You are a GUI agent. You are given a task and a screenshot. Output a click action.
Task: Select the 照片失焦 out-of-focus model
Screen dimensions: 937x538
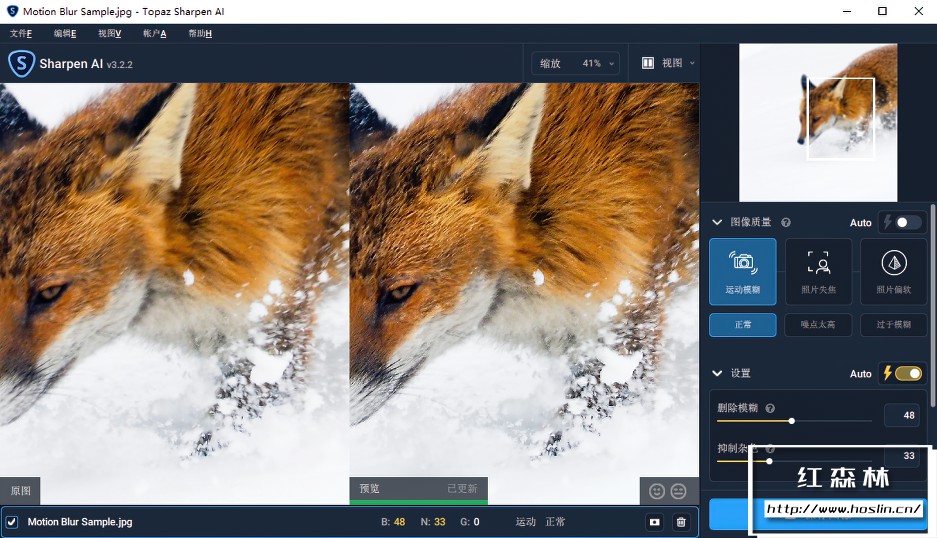(x=818, y=272)
